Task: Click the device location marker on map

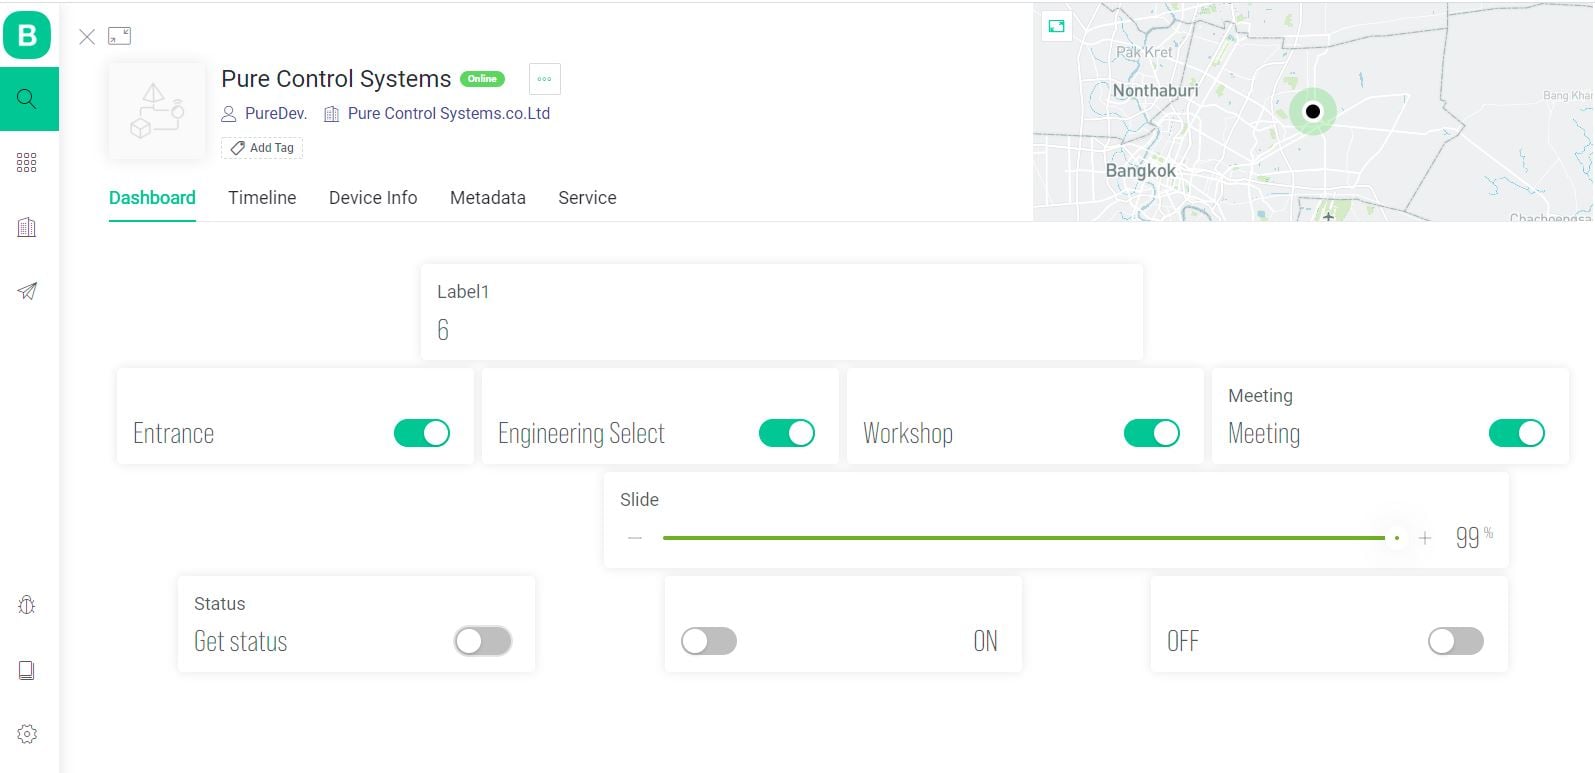Action: coord(1313,111)
